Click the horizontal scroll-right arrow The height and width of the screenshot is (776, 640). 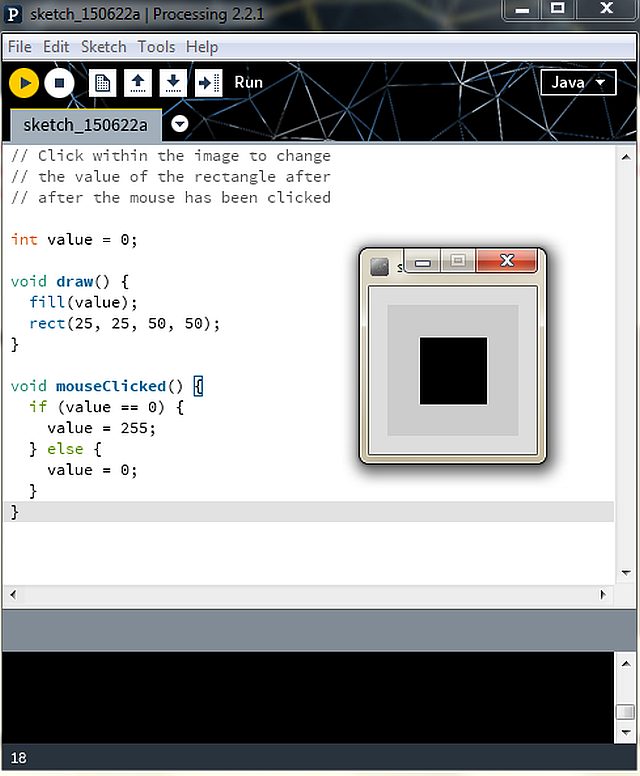tap(602, 594)
